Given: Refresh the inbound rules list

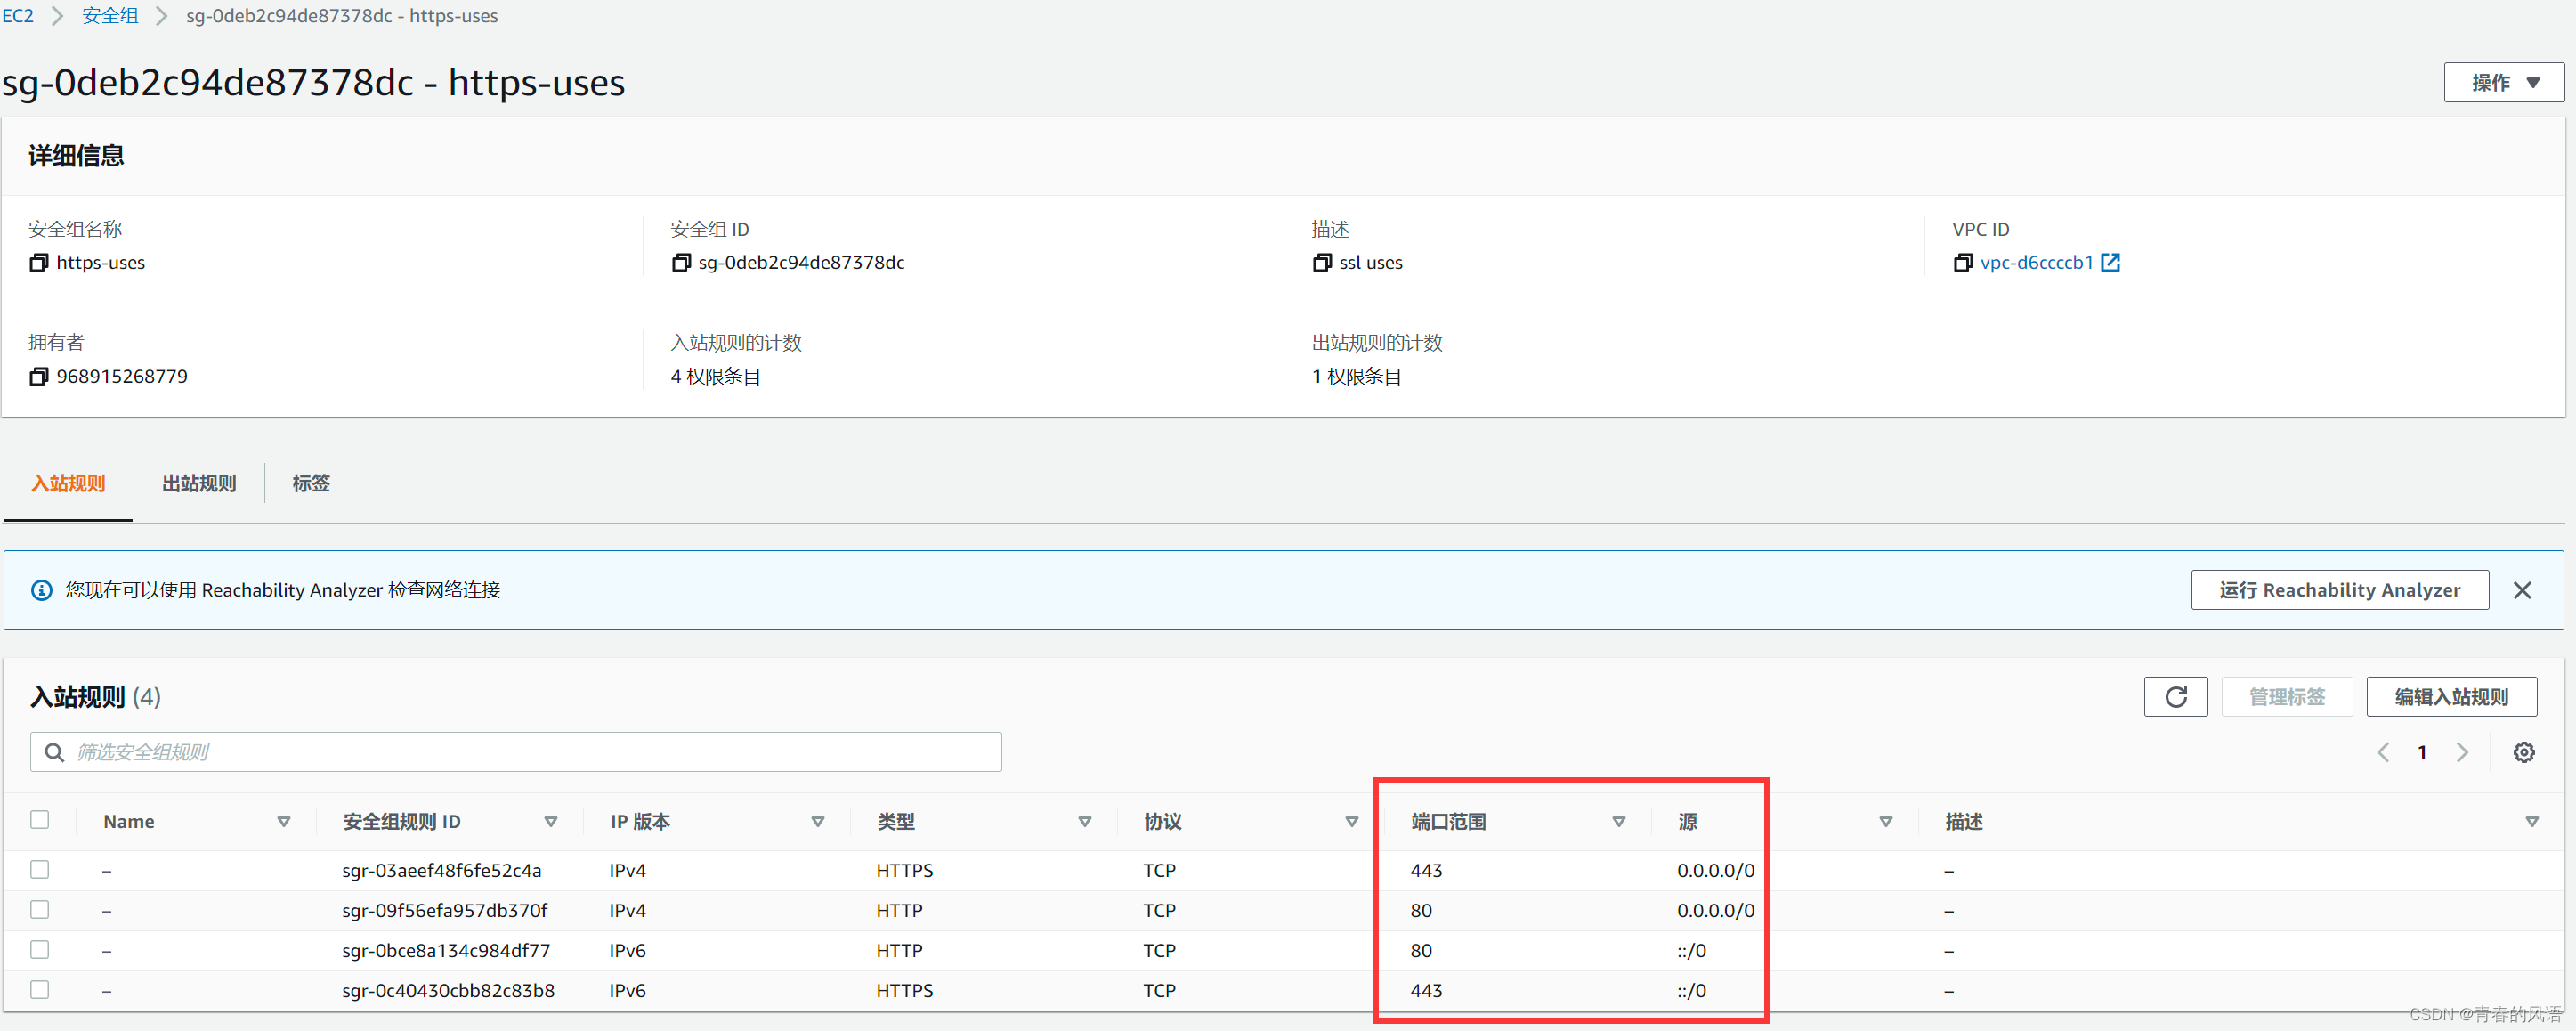Looking at the screenshot, I should pos(2175,697).
